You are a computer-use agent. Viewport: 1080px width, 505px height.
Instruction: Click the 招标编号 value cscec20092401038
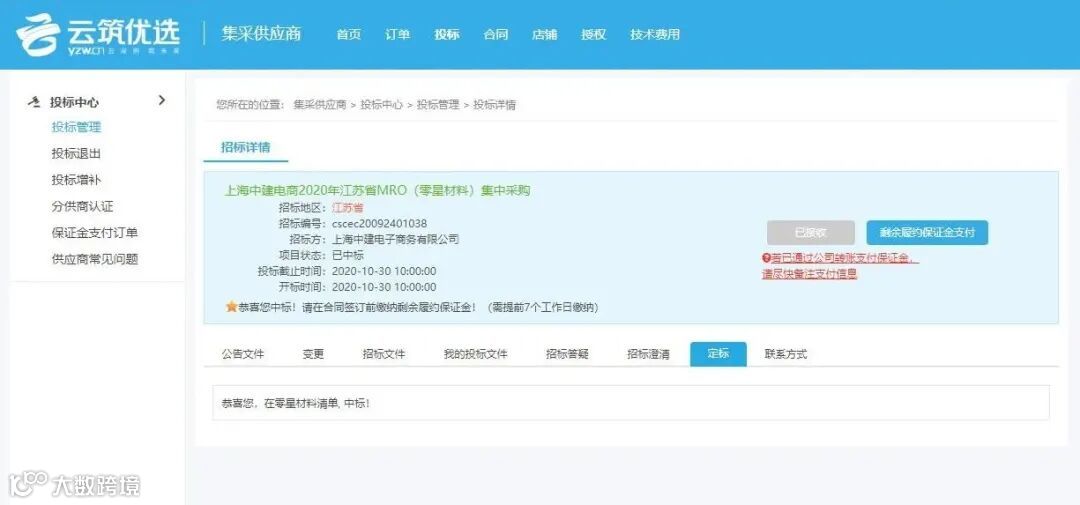pyautogui.click(x=380, y=223)
